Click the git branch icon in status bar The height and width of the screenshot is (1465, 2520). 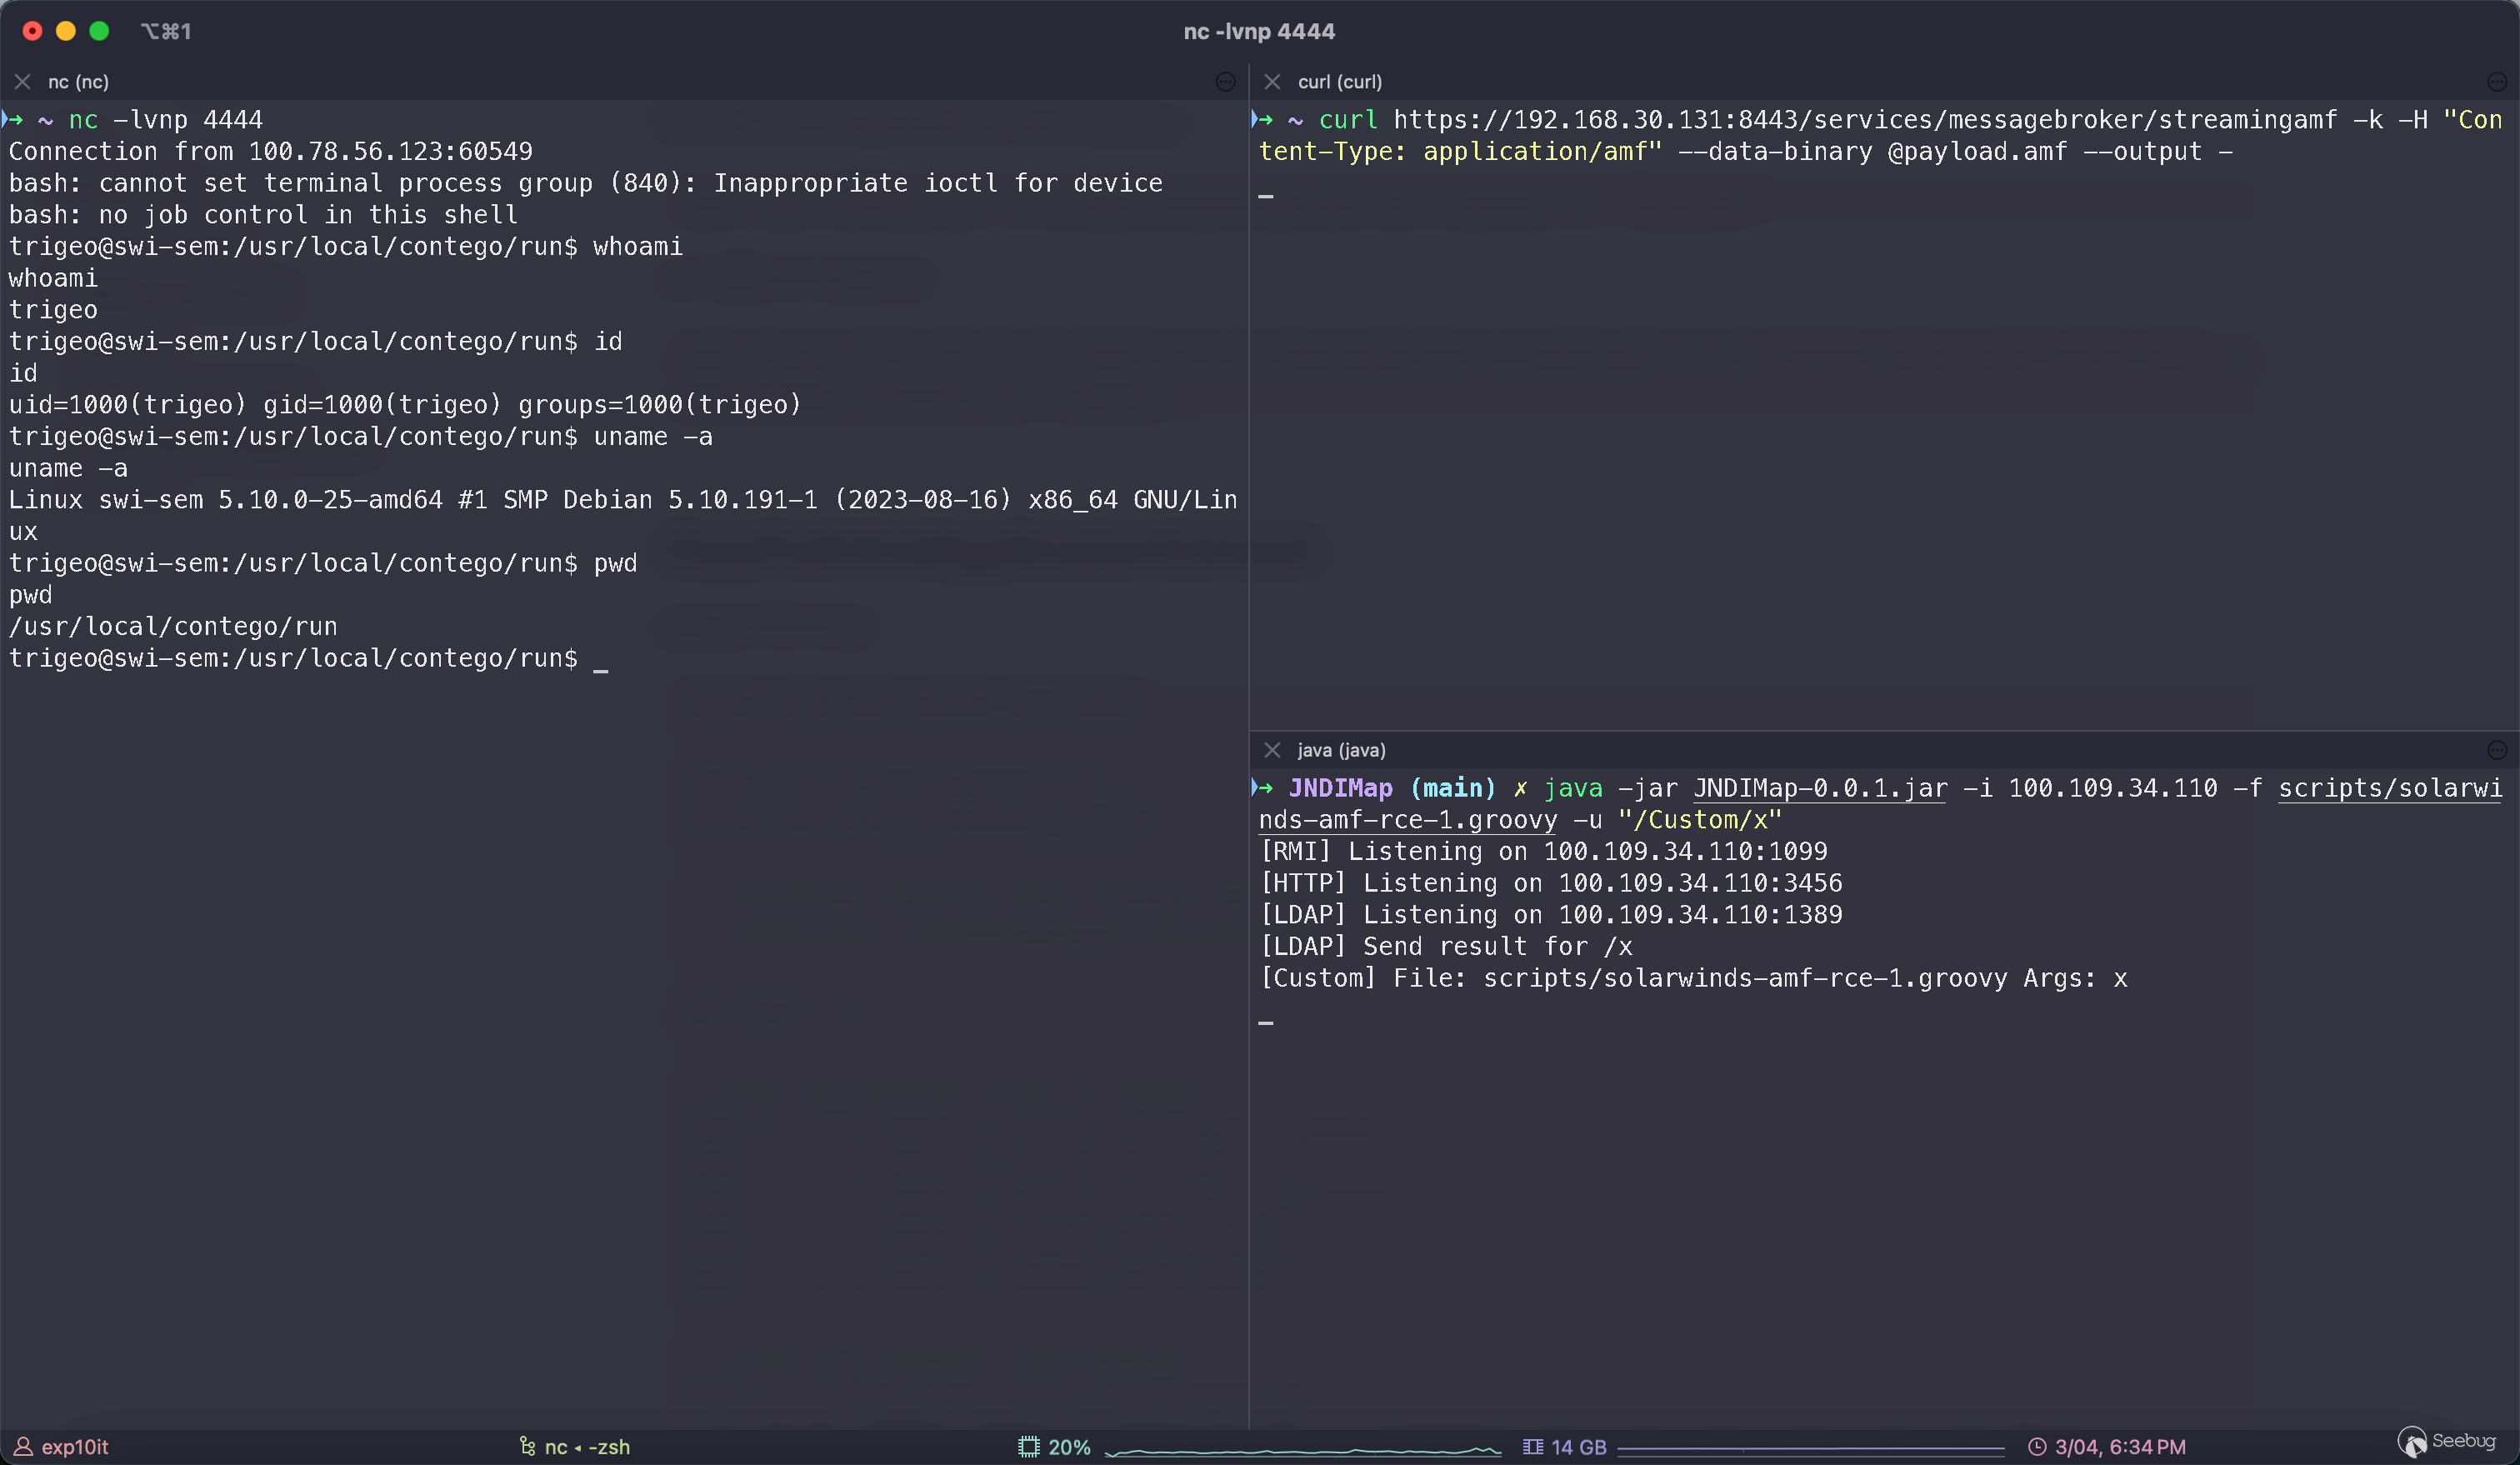click(x=527, y=1447)
